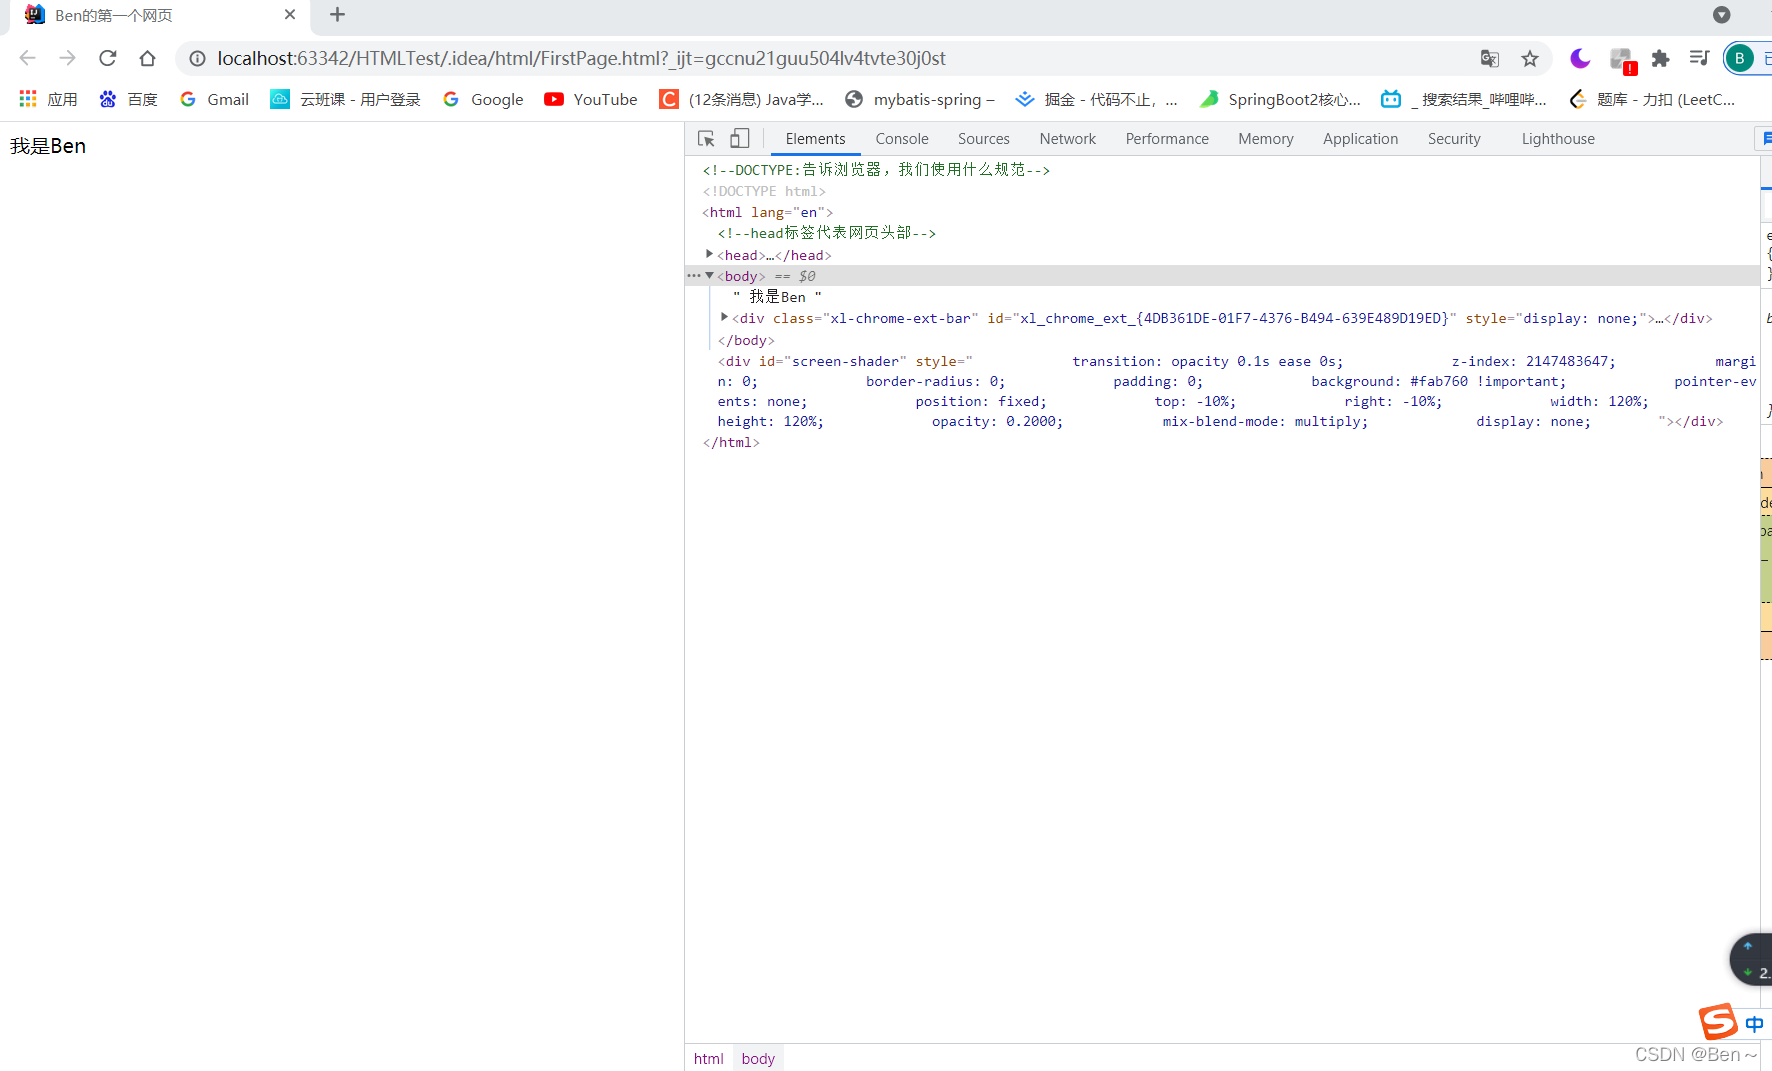
Task: Open the 百度 bookmark
Action: point(128,99)
